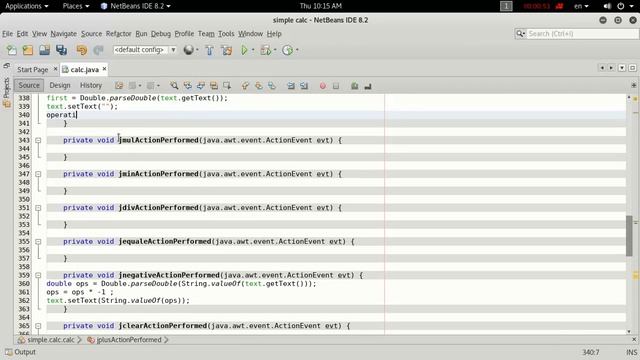Open the Places menu in top bar
The width and height of the screenshot is (640, 360).
[x=76, y=6]
